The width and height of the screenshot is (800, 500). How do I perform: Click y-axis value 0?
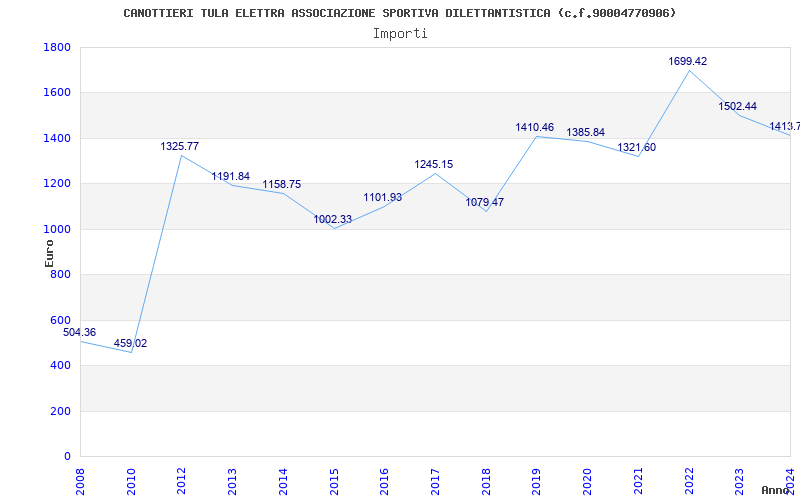[67, 457]
